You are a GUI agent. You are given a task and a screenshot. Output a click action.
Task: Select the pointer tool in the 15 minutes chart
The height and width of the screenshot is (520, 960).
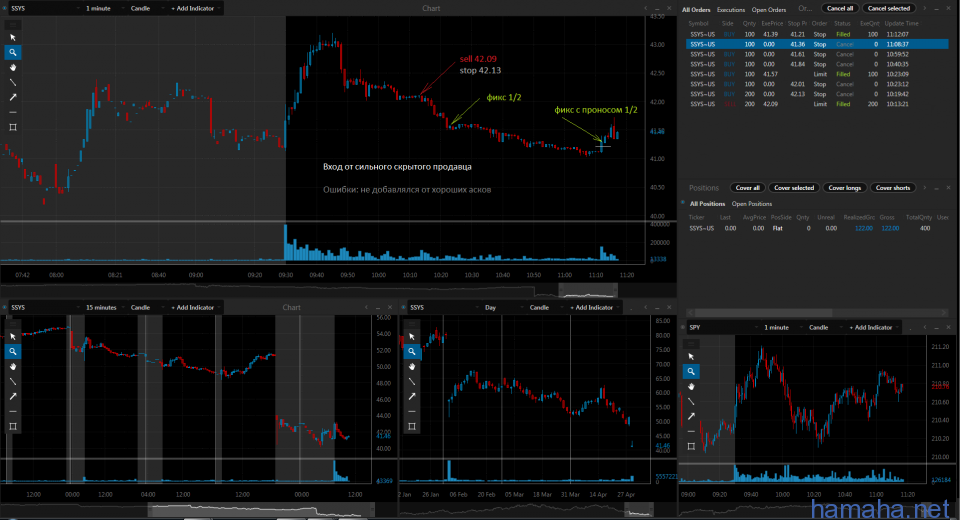(13, 336)
